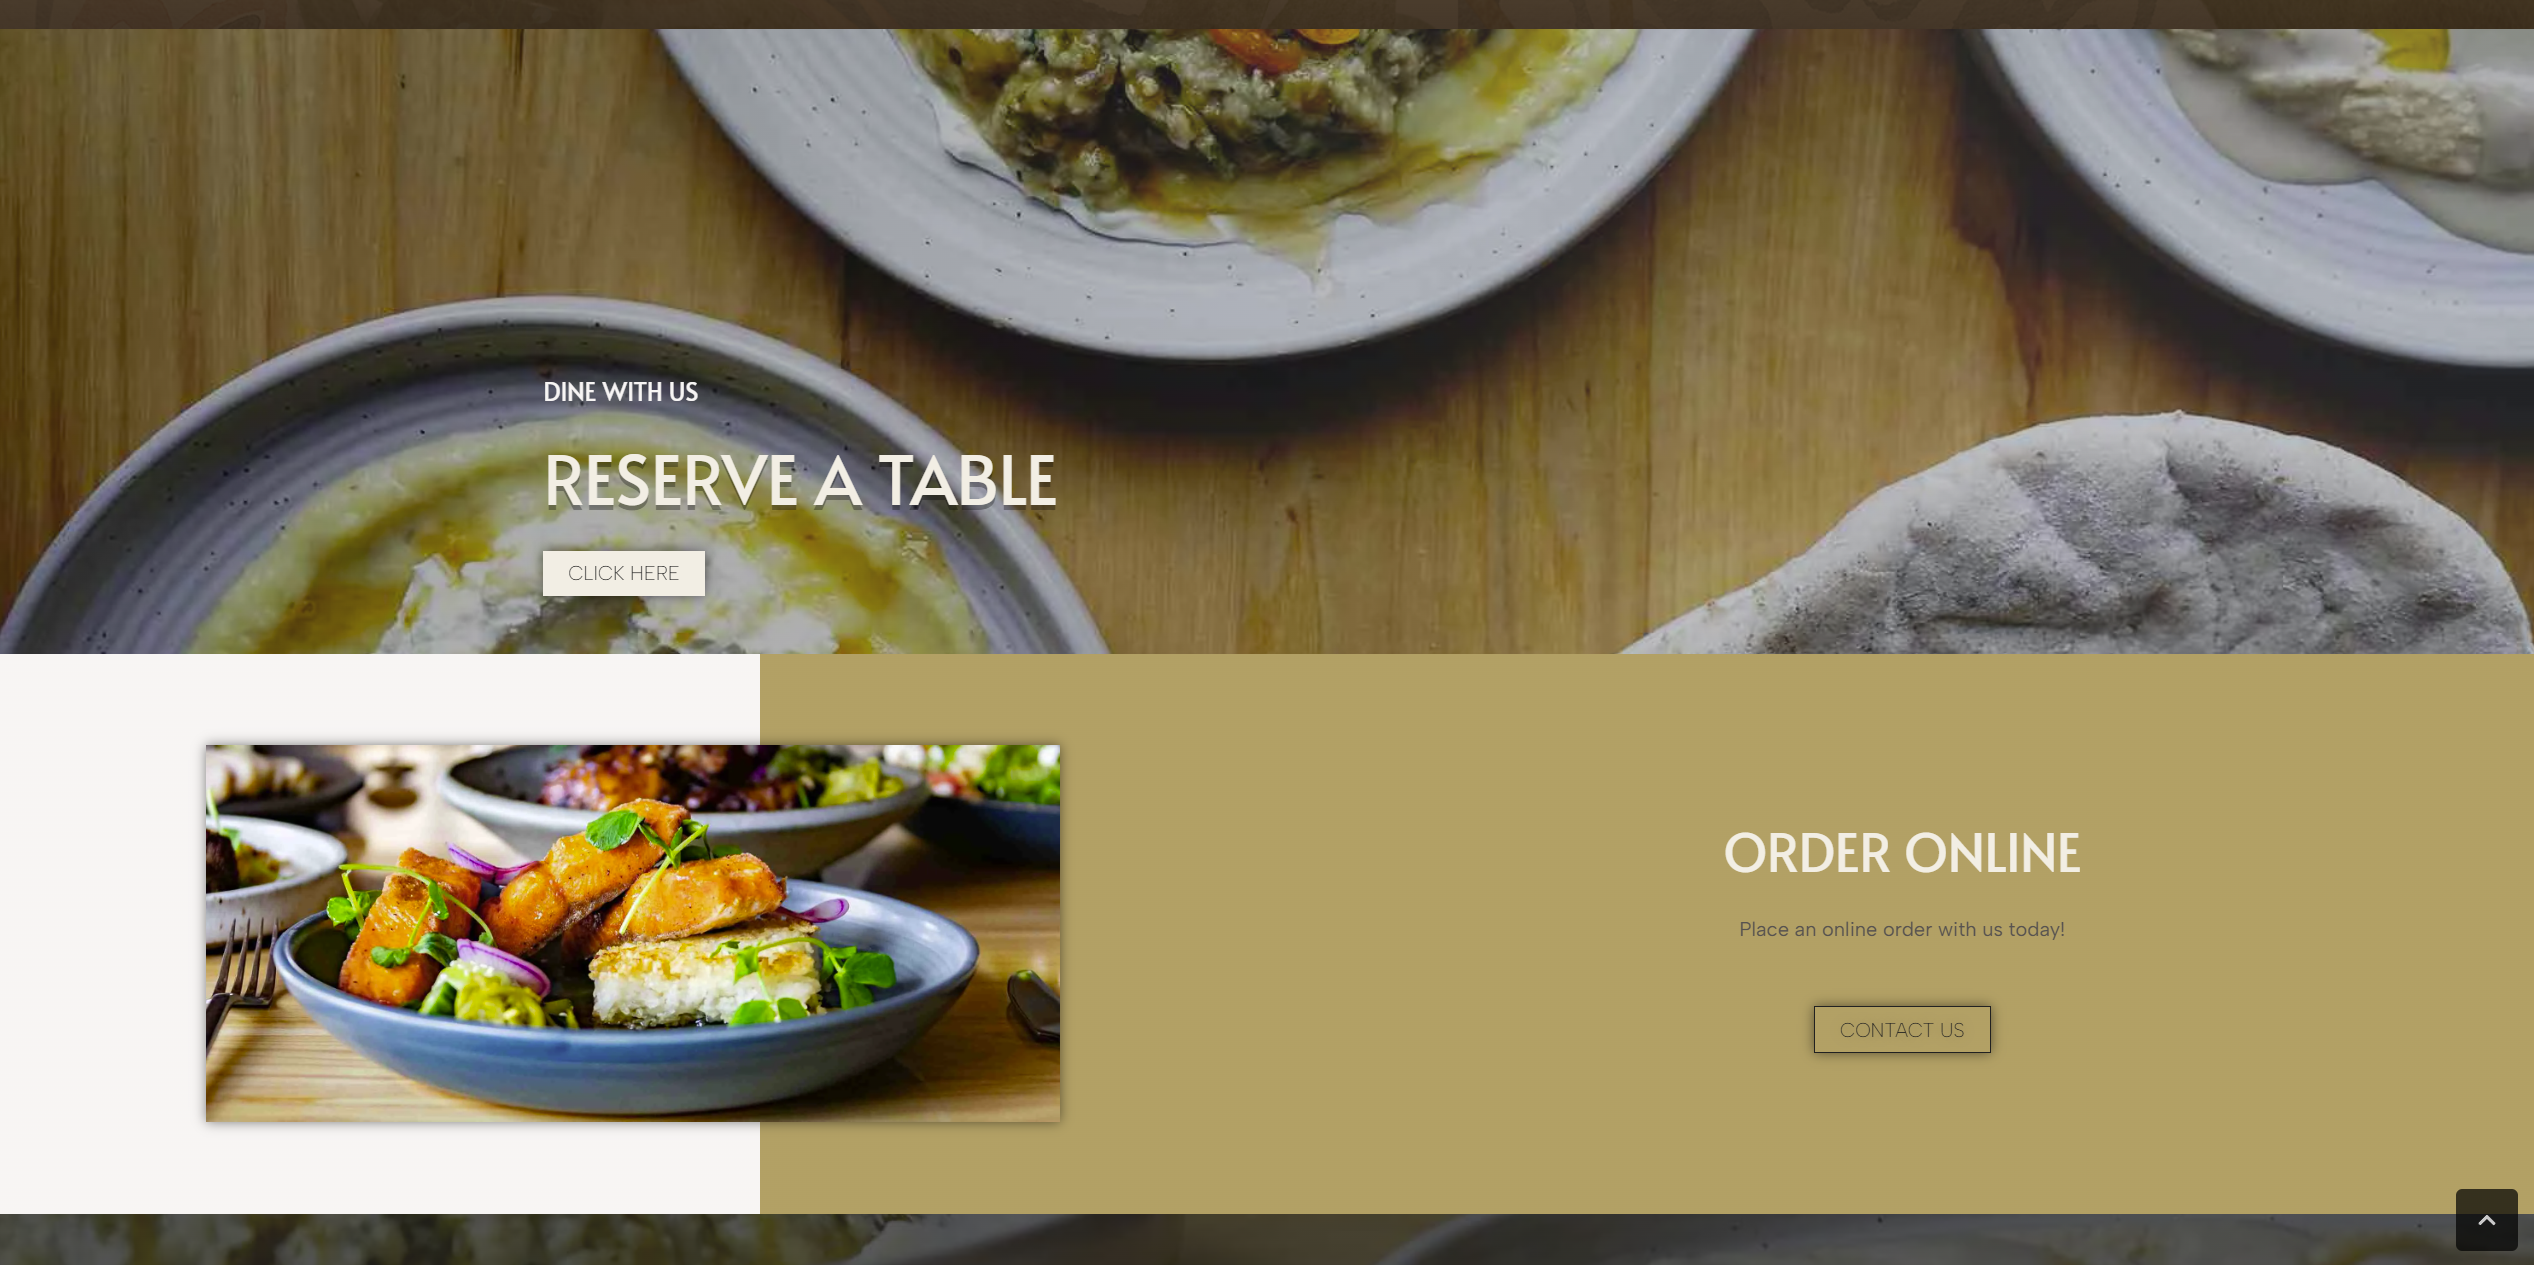Select the salmon dish photo
The image size is (2534, 1265).
click(632, 932)
